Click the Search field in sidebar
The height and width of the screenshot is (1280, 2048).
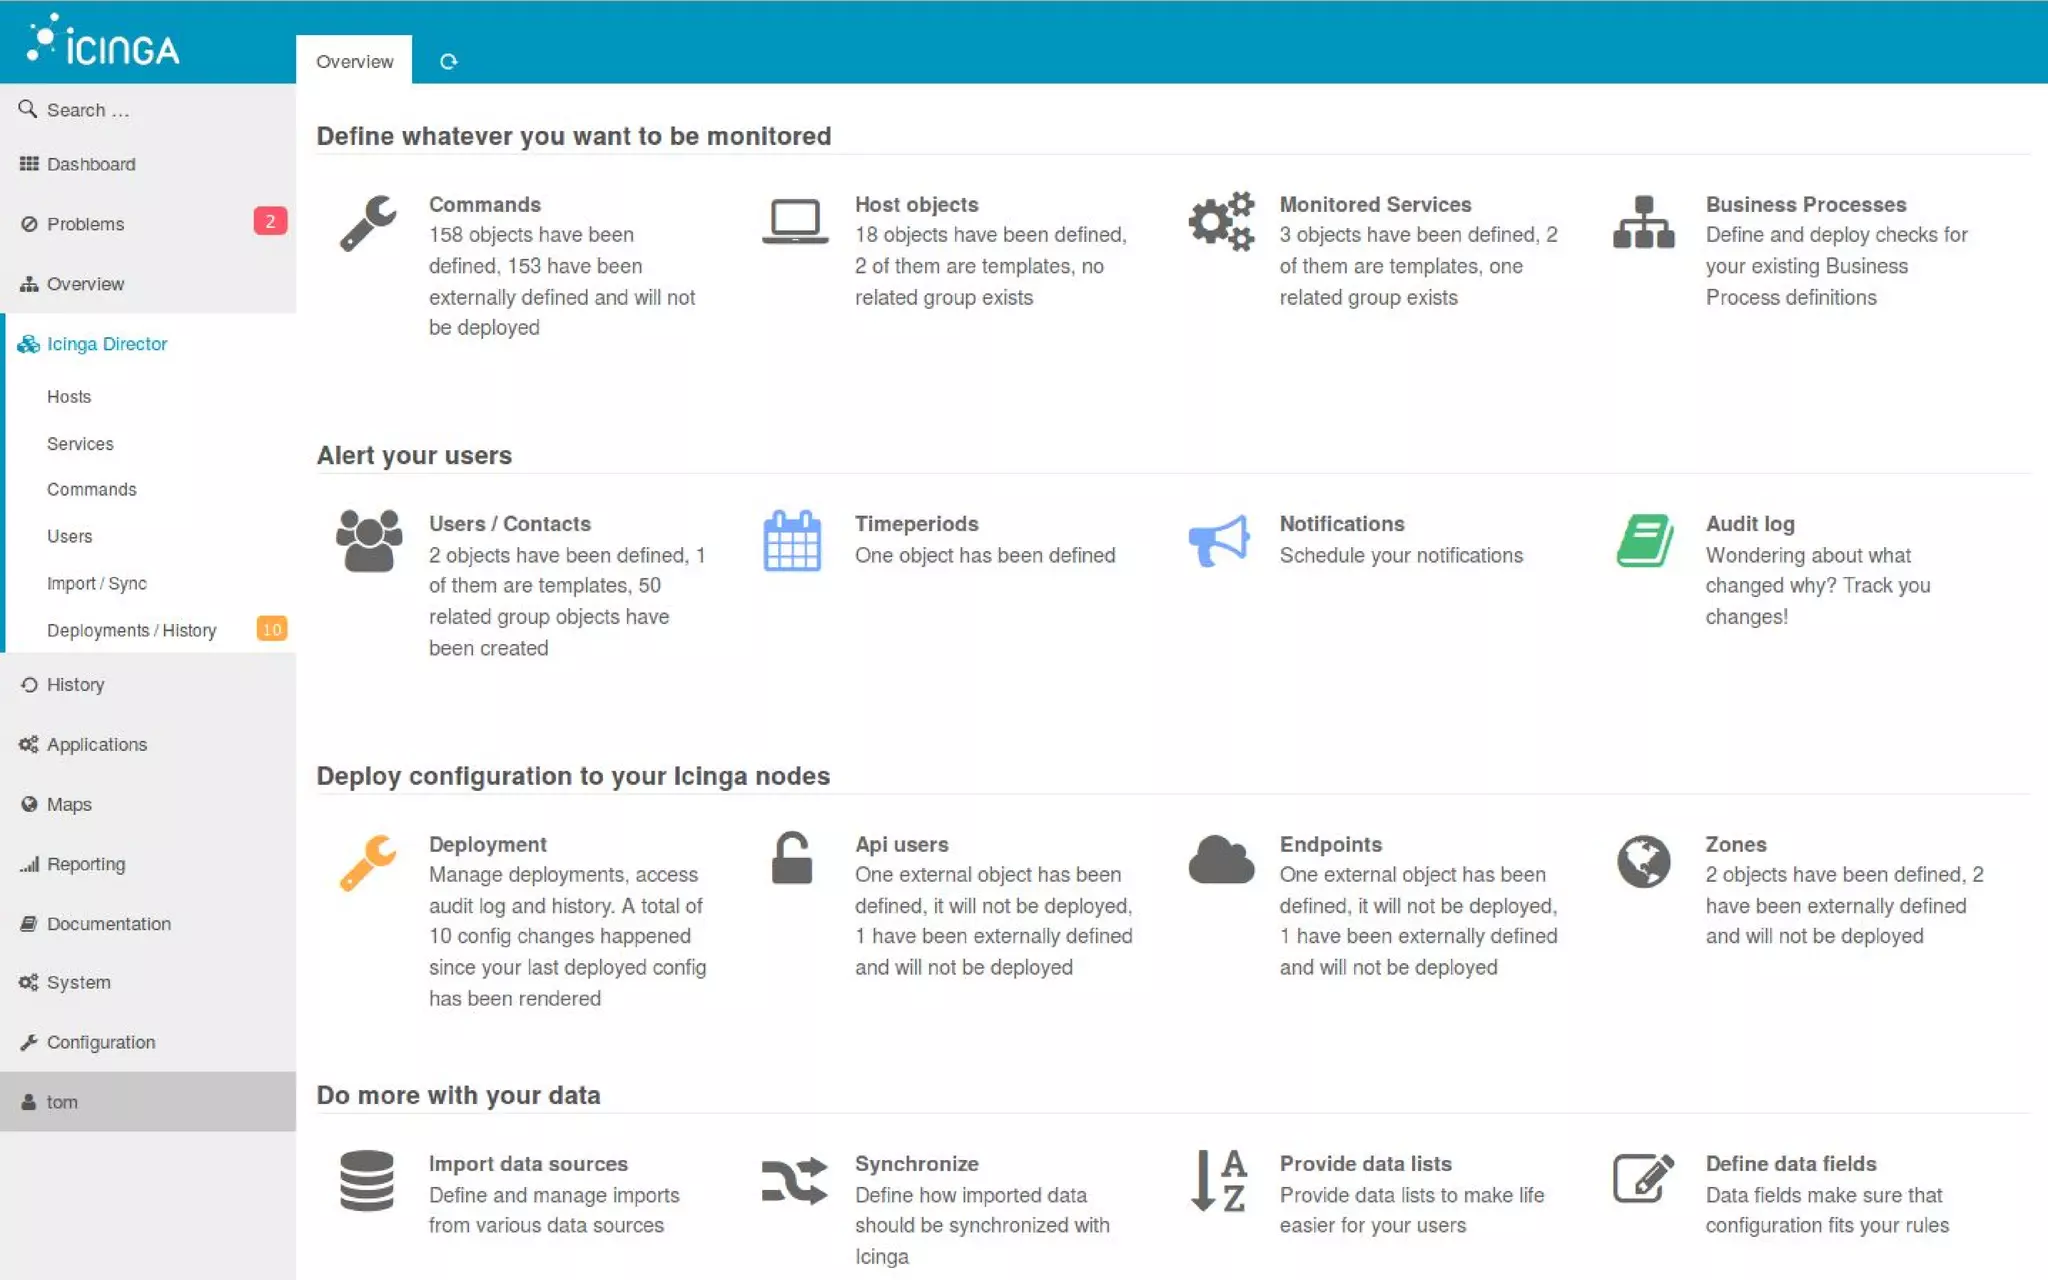(x=88, y=110)
